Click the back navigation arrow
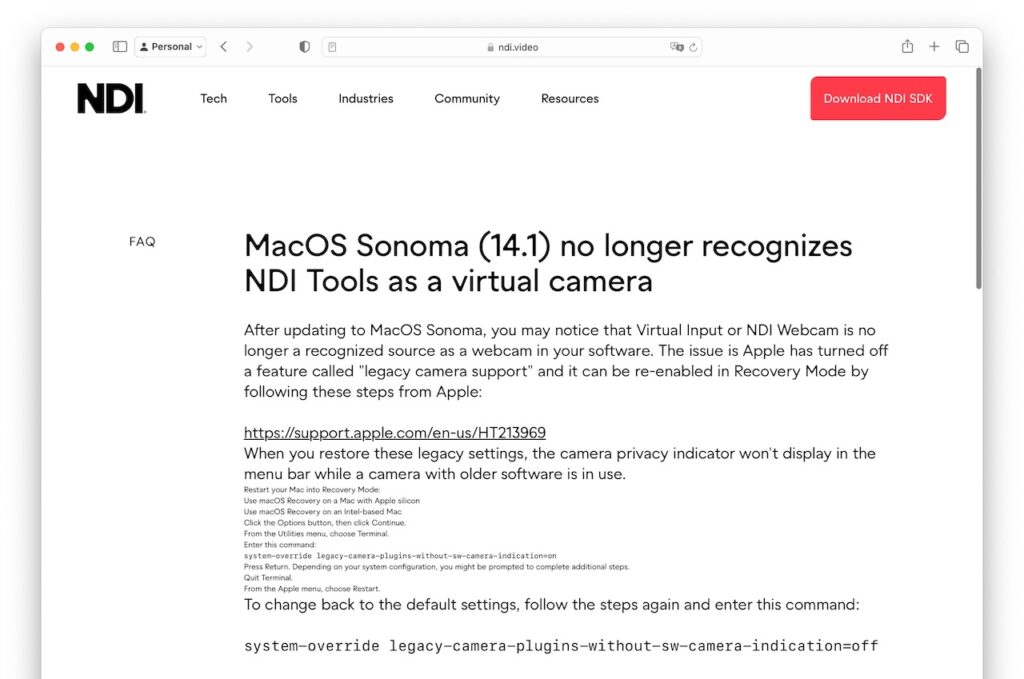 point(223,46)
